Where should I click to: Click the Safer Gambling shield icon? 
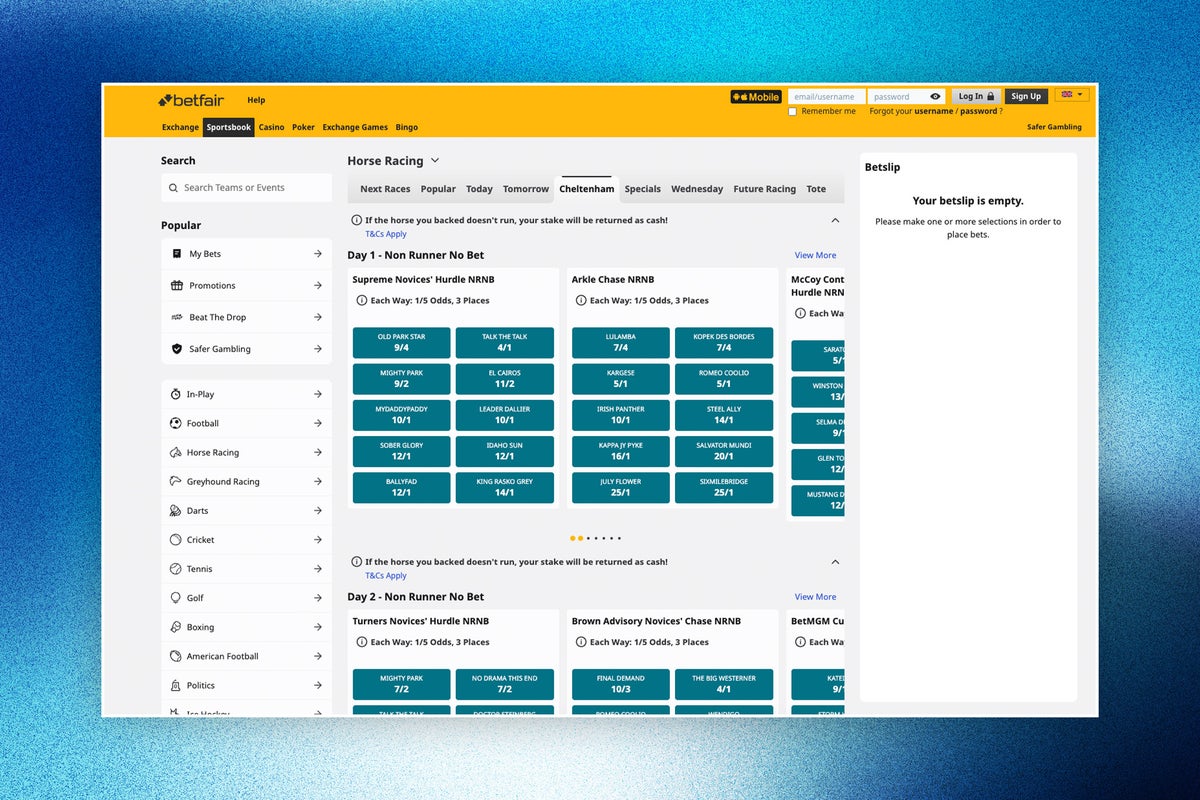pyautogui.click(x=177, y=349)
